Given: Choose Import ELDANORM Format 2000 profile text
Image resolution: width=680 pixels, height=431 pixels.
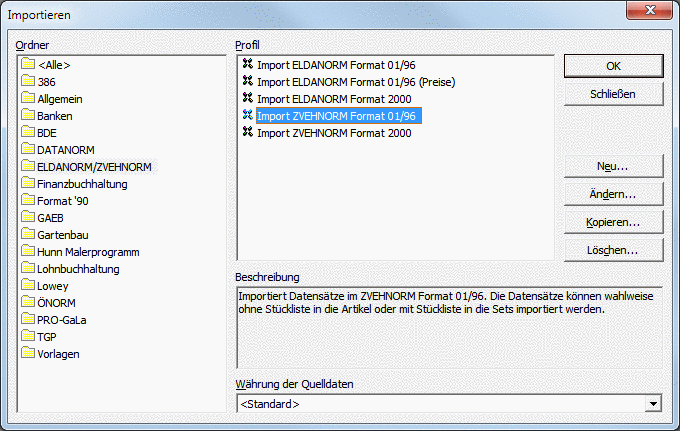Looking at the screenshot, I should pos(334,99).
